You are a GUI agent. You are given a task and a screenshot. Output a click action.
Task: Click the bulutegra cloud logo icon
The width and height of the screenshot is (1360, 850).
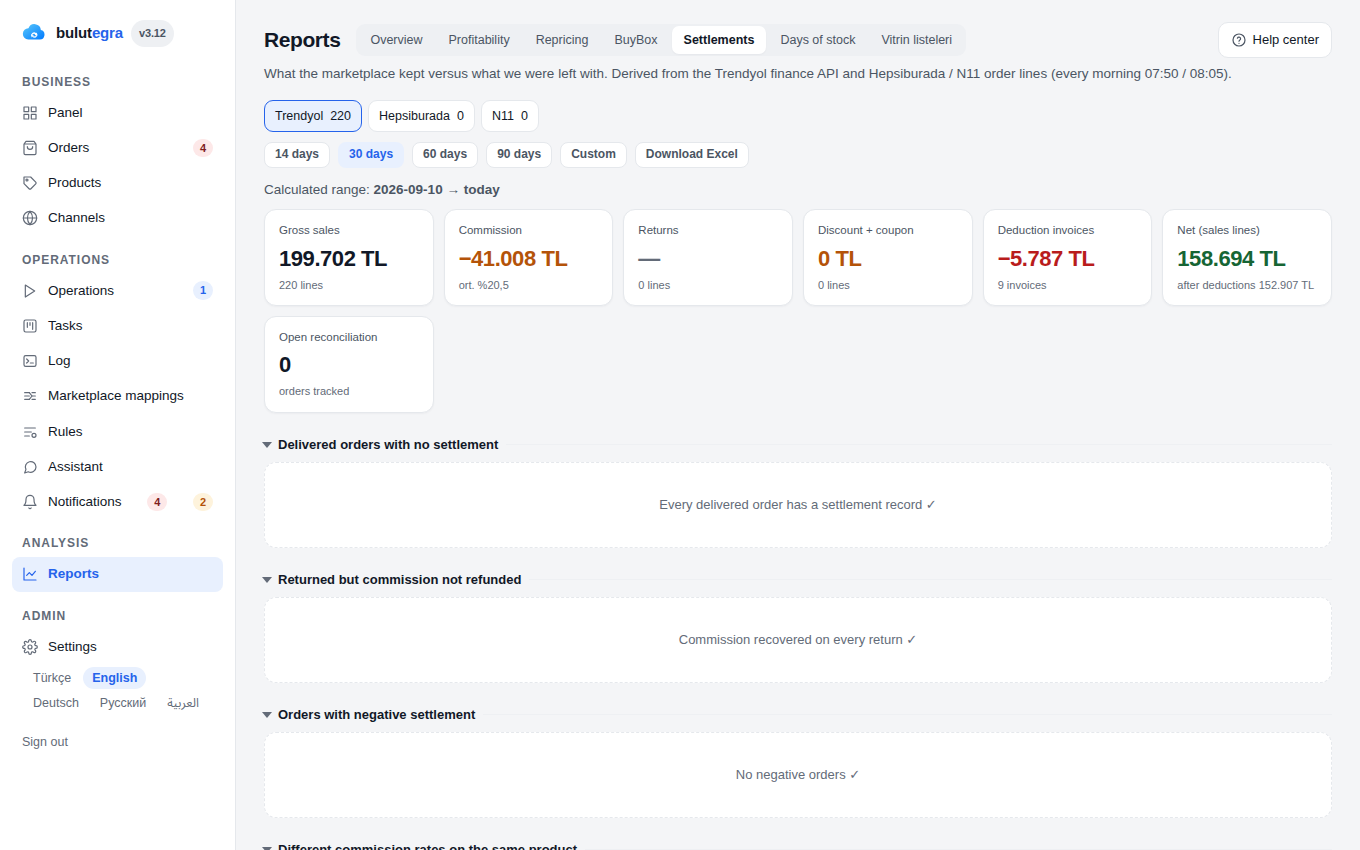pyautogui.click(x=34, y=33)
